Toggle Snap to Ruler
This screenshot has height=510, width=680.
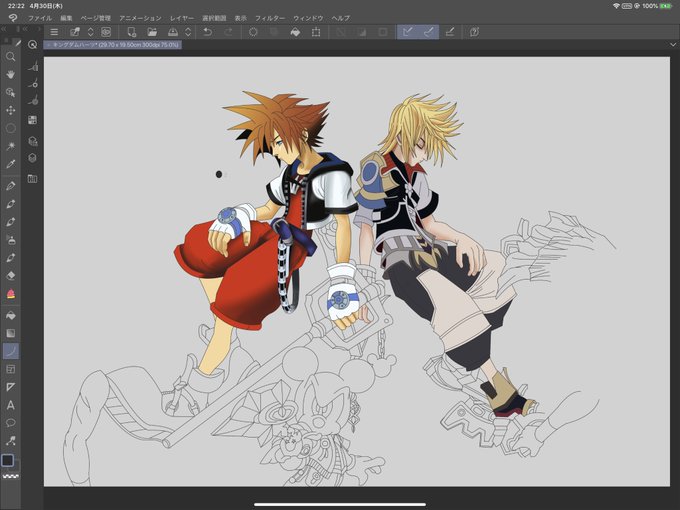coord(407,32)
